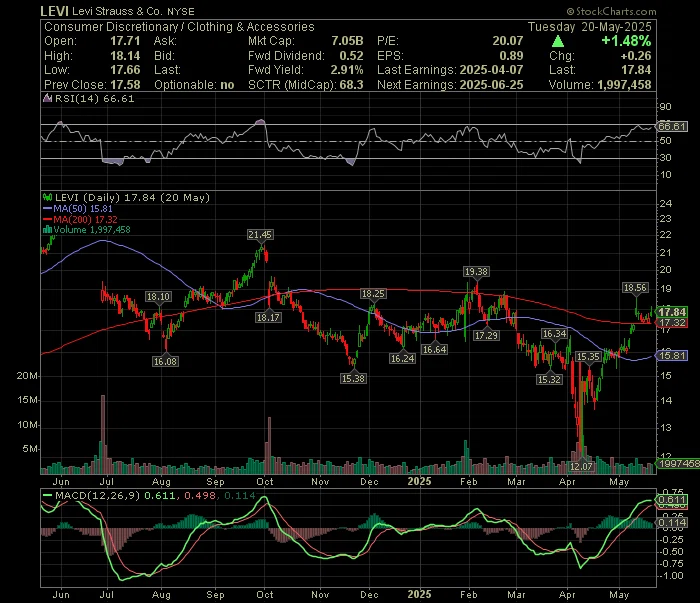Click the 17.29 price label
The image size is (700, 603).
[x=486, y=336]
